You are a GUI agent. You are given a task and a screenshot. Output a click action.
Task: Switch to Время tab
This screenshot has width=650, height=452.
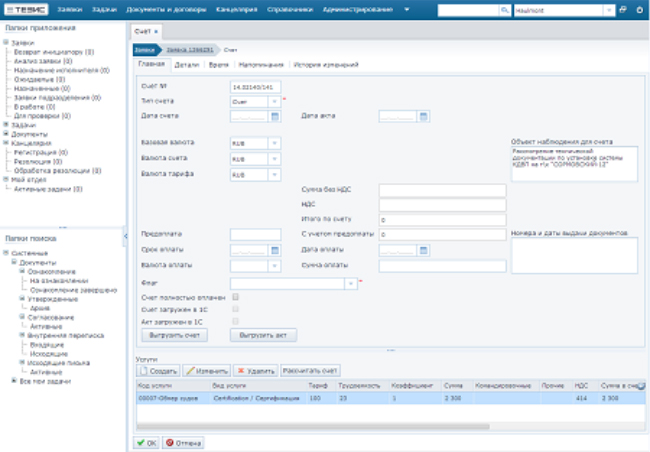coord(218,65)
